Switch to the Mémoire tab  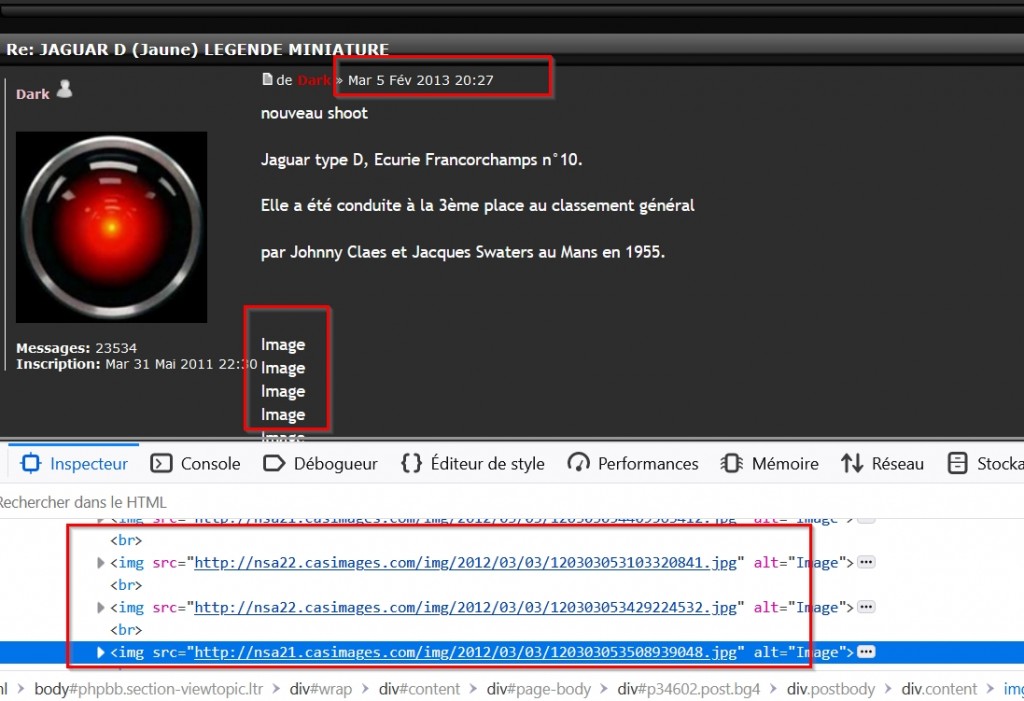[x=769, y=463]
